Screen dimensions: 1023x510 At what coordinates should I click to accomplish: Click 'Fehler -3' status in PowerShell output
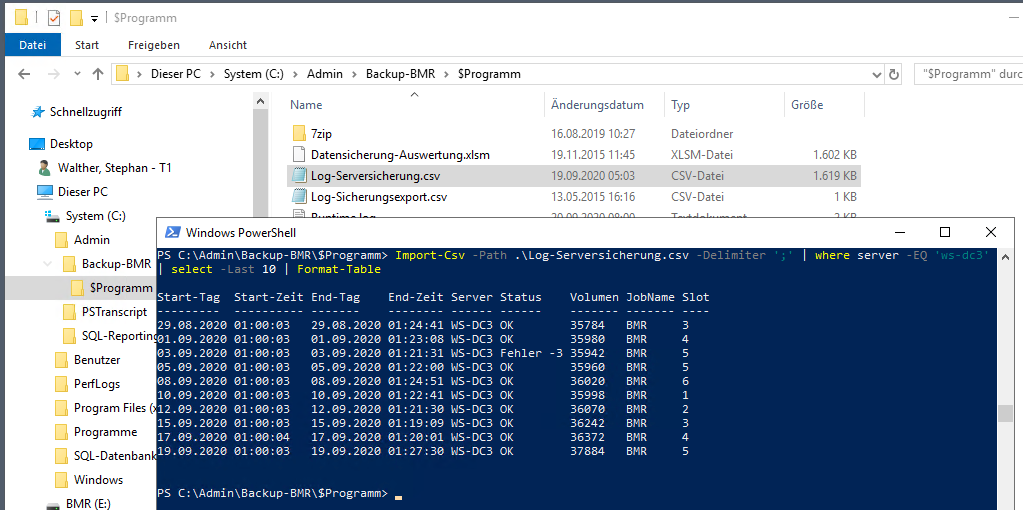531,353
